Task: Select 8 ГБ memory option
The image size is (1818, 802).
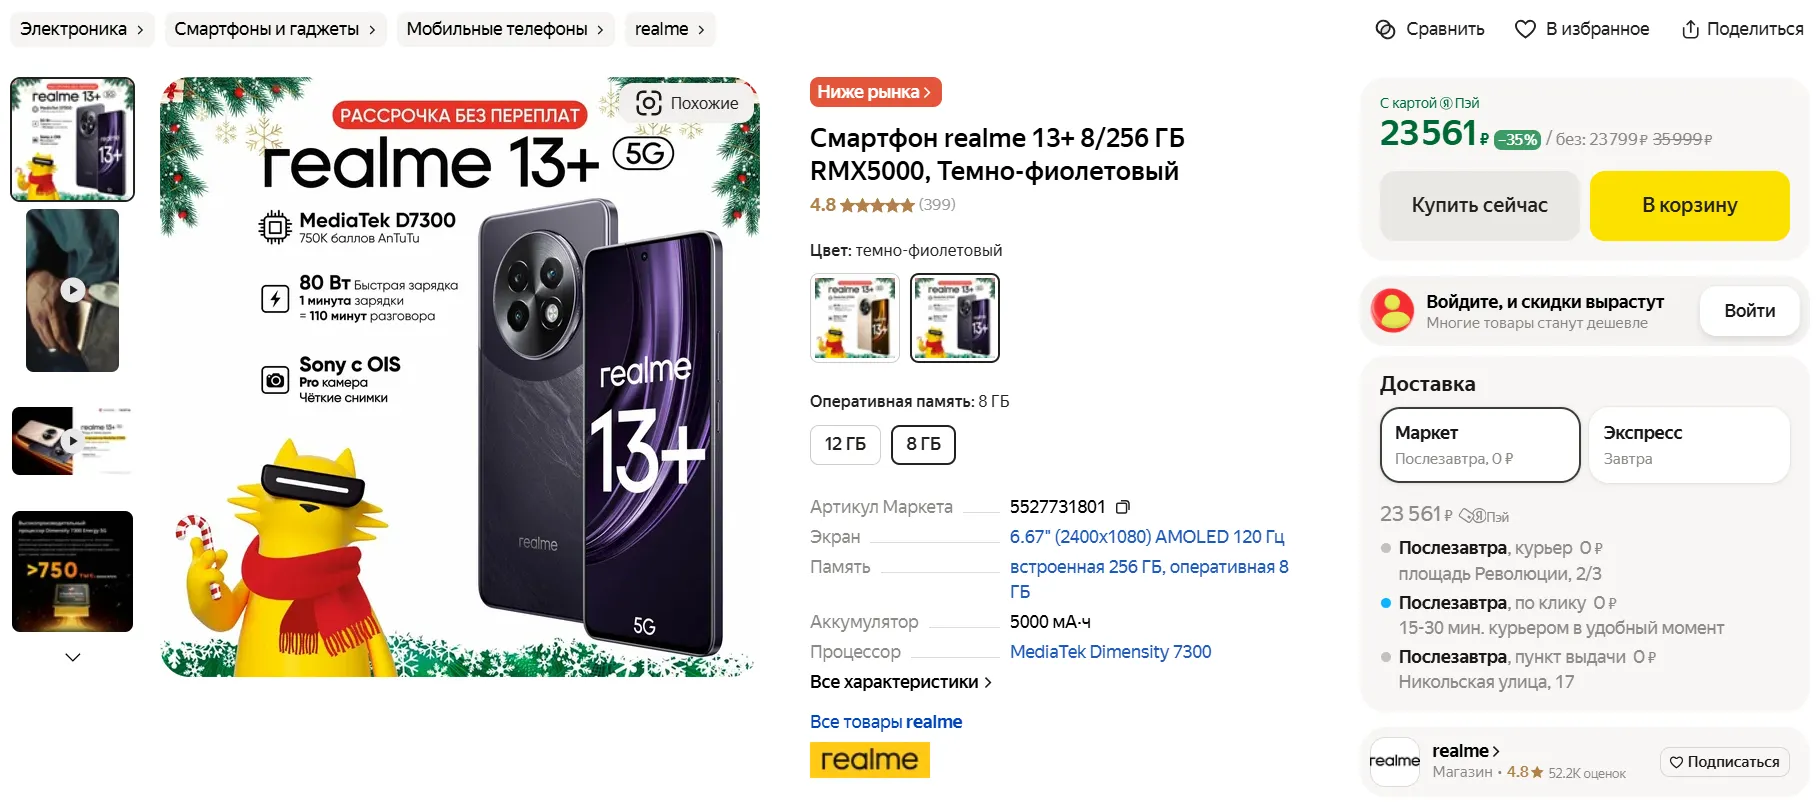Action: [923, 444]
